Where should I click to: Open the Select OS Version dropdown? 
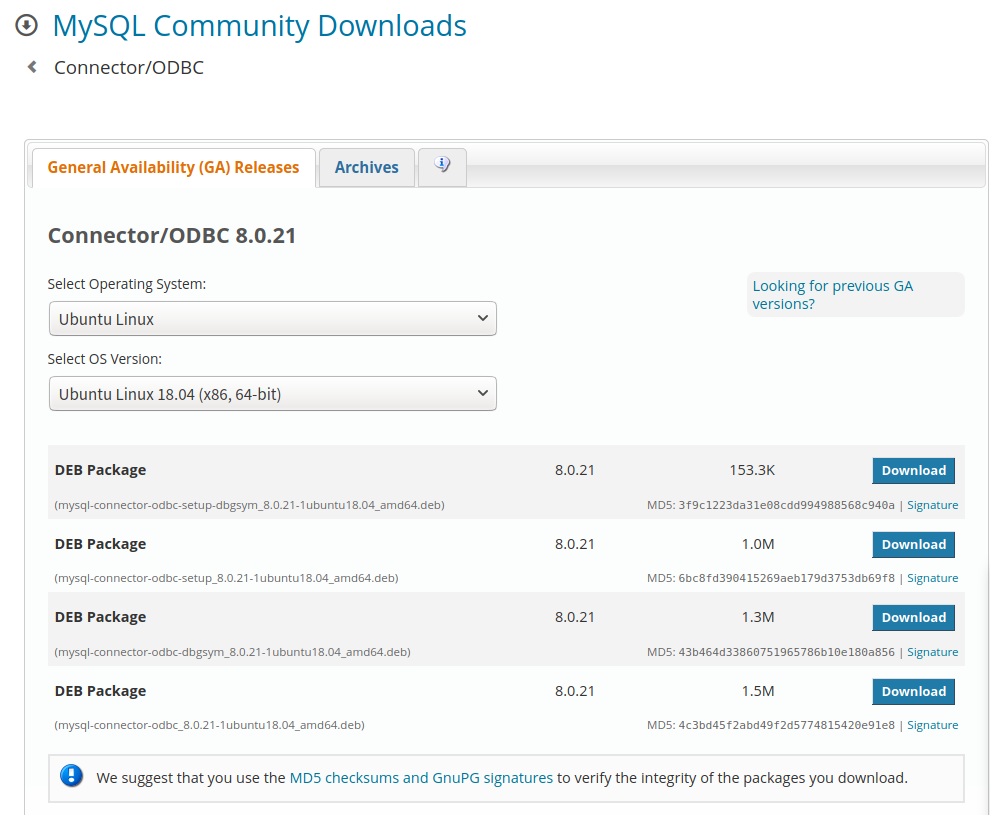tap(273, 394)
